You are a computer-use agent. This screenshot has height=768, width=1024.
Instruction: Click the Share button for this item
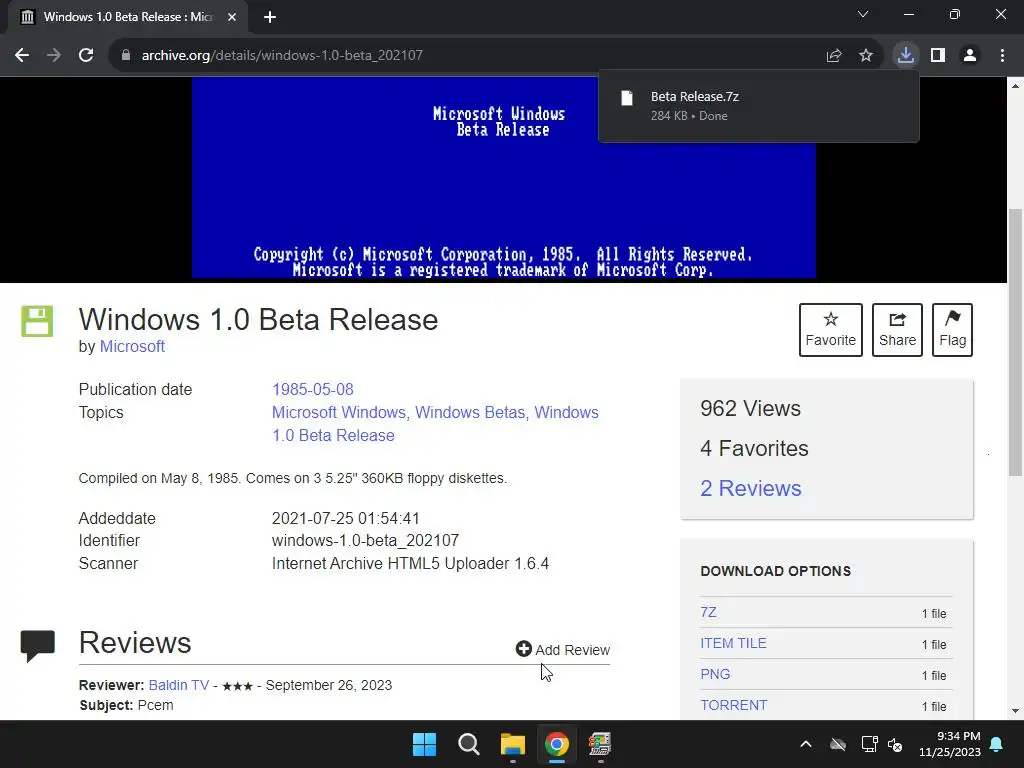[x=897, y=330]
